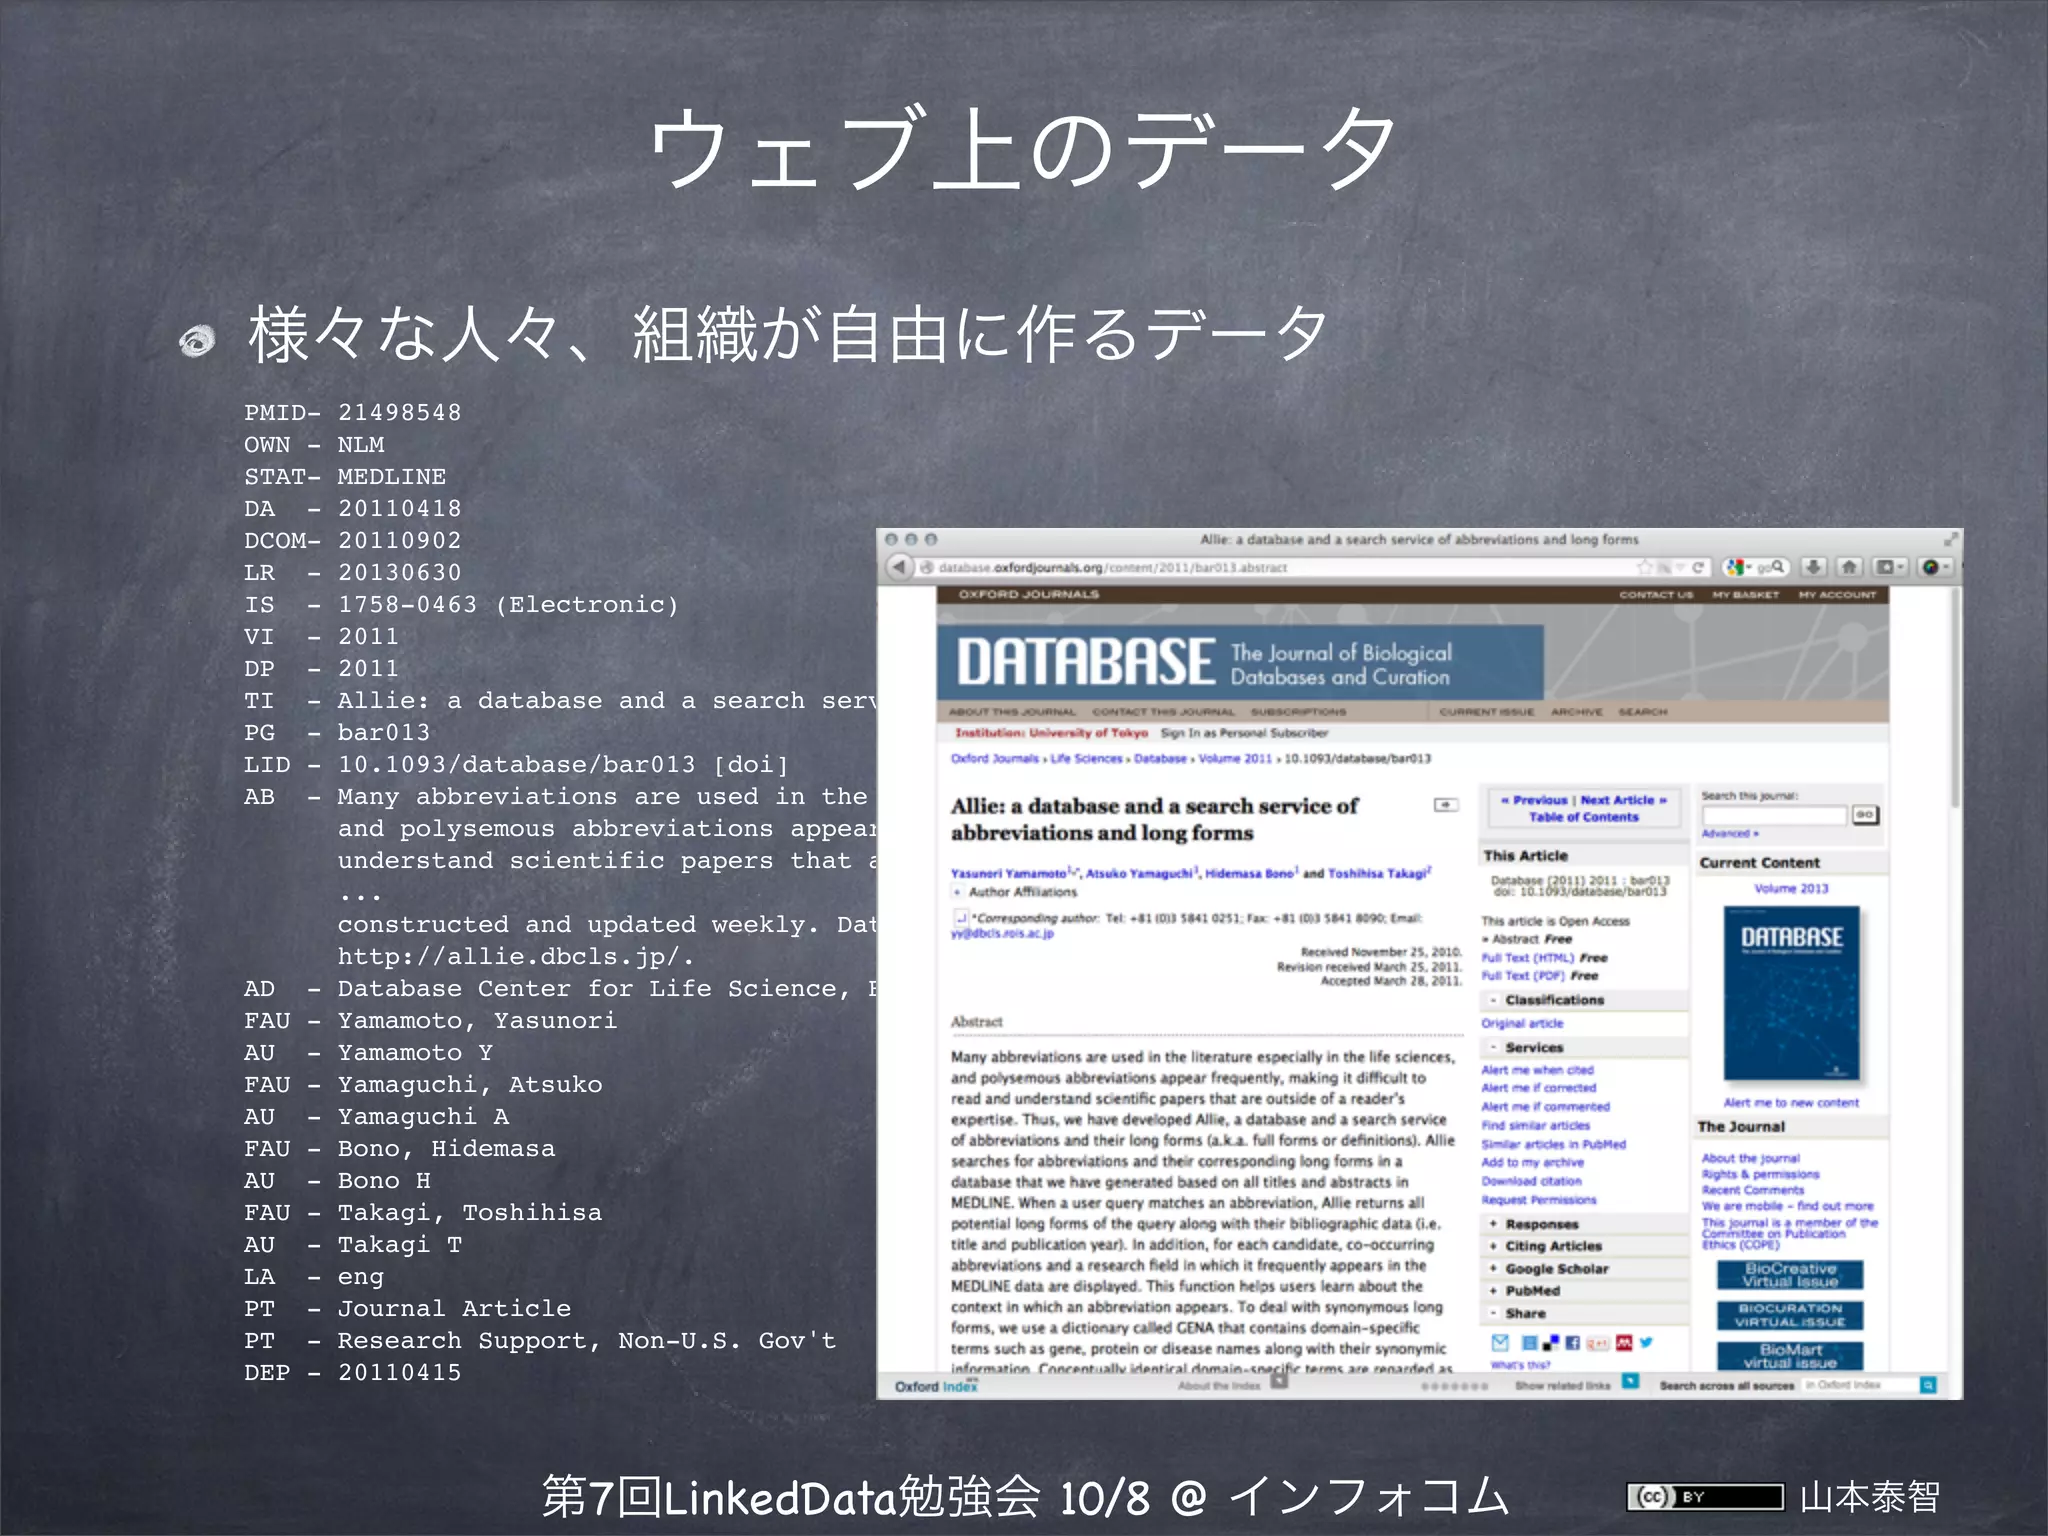2048x1536 pixels.
Task: Open BIOCURATION VIRTUAL ISSUE banner
Action: [1790, 1315]
